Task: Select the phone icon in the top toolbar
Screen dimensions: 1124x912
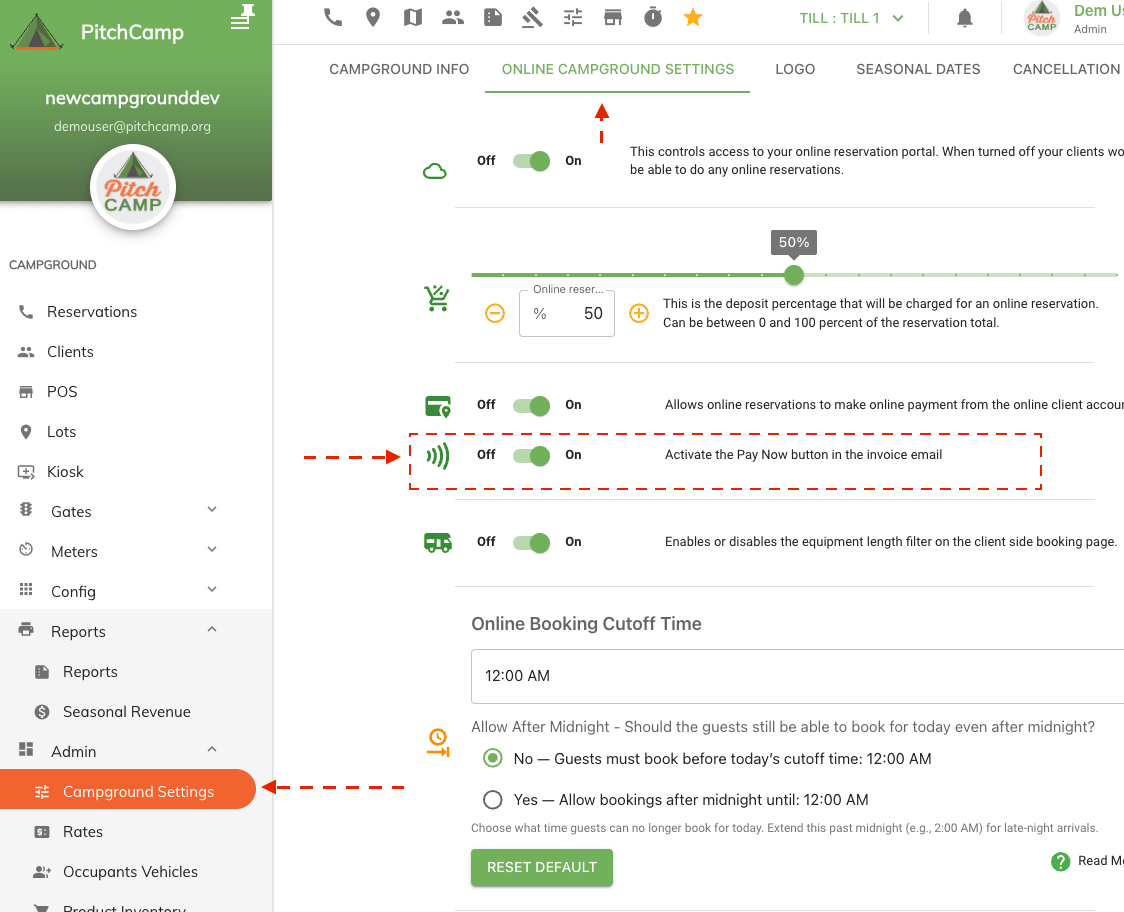Action: (332, 17)
